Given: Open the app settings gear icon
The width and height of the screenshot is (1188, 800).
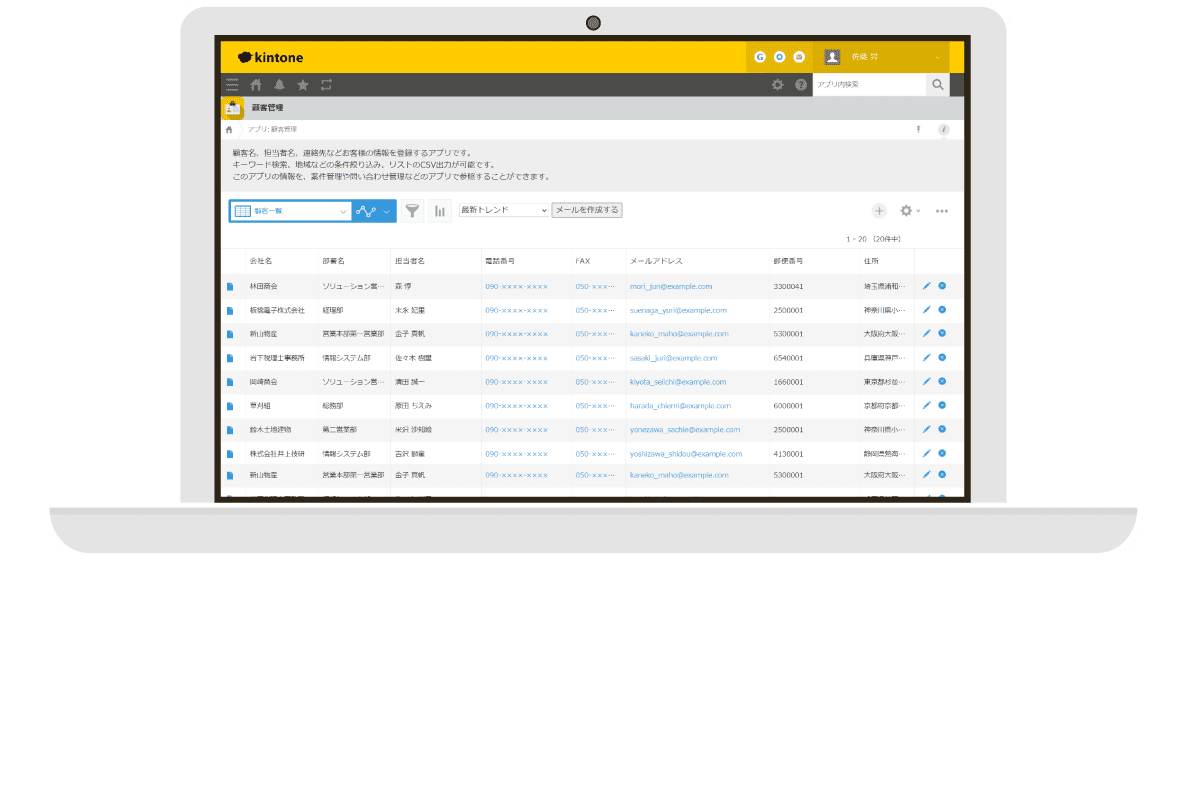Looking at the screenshot, I should pos(908,211).
